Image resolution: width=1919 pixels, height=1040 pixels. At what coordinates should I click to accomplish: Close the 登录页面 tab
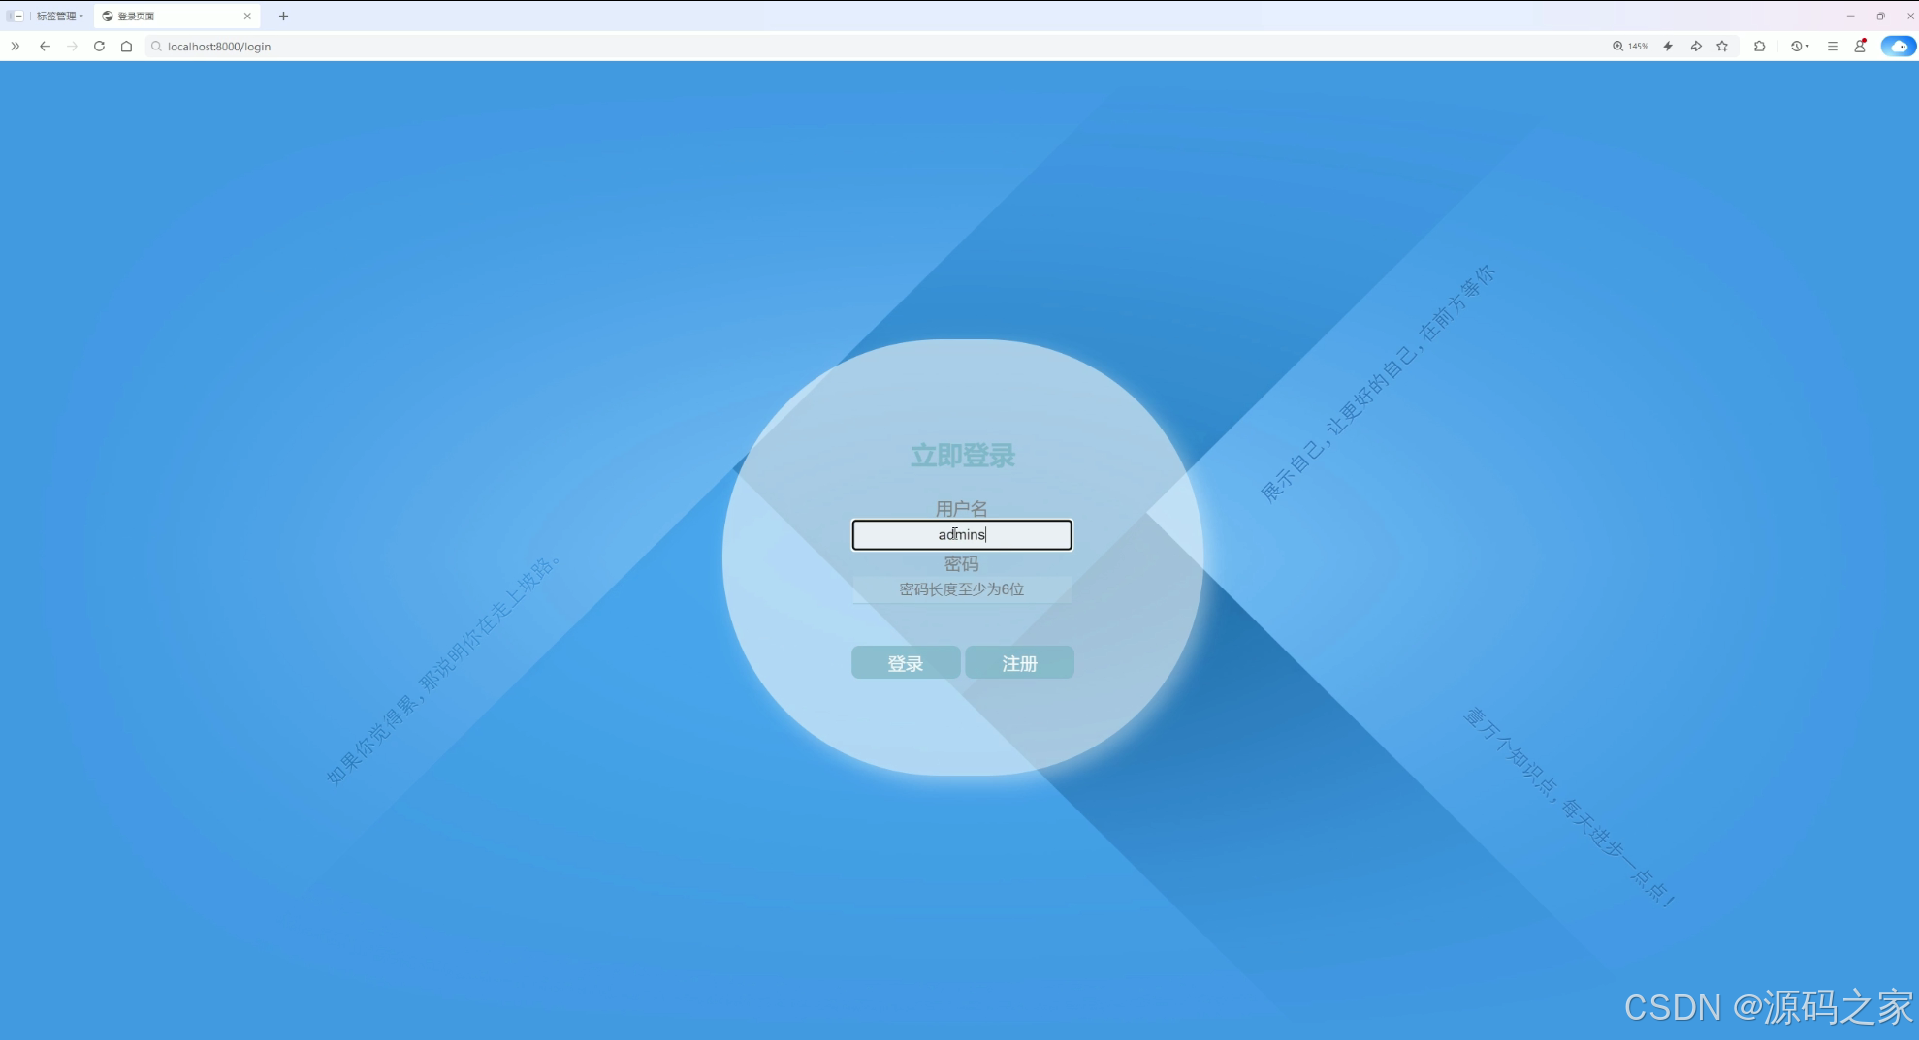coord(247,16)
